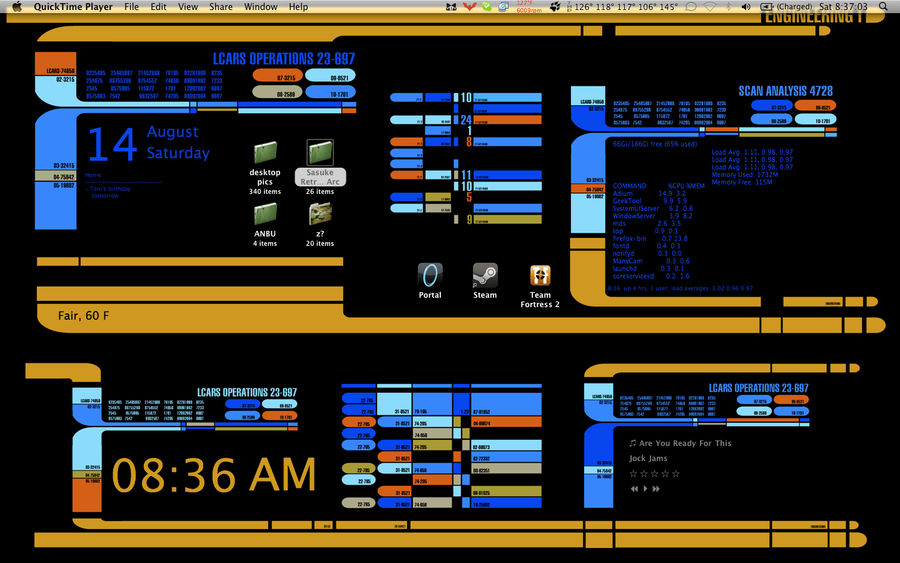The image size is (900, 563).
Task: Open the QuickTime Player menu
Action: 73,7
